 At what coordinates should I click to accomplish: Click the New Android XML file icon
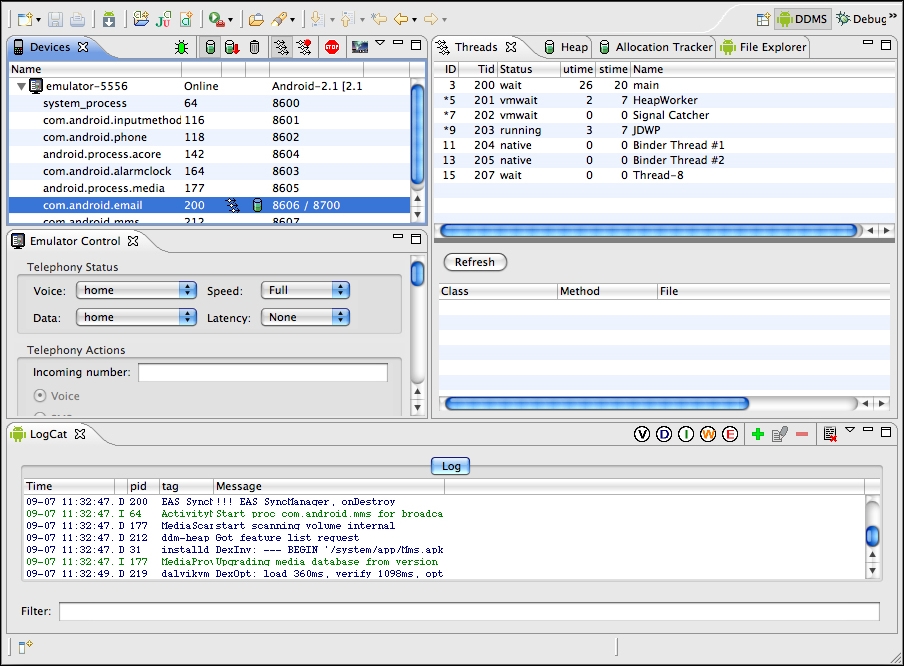point(186,19)
